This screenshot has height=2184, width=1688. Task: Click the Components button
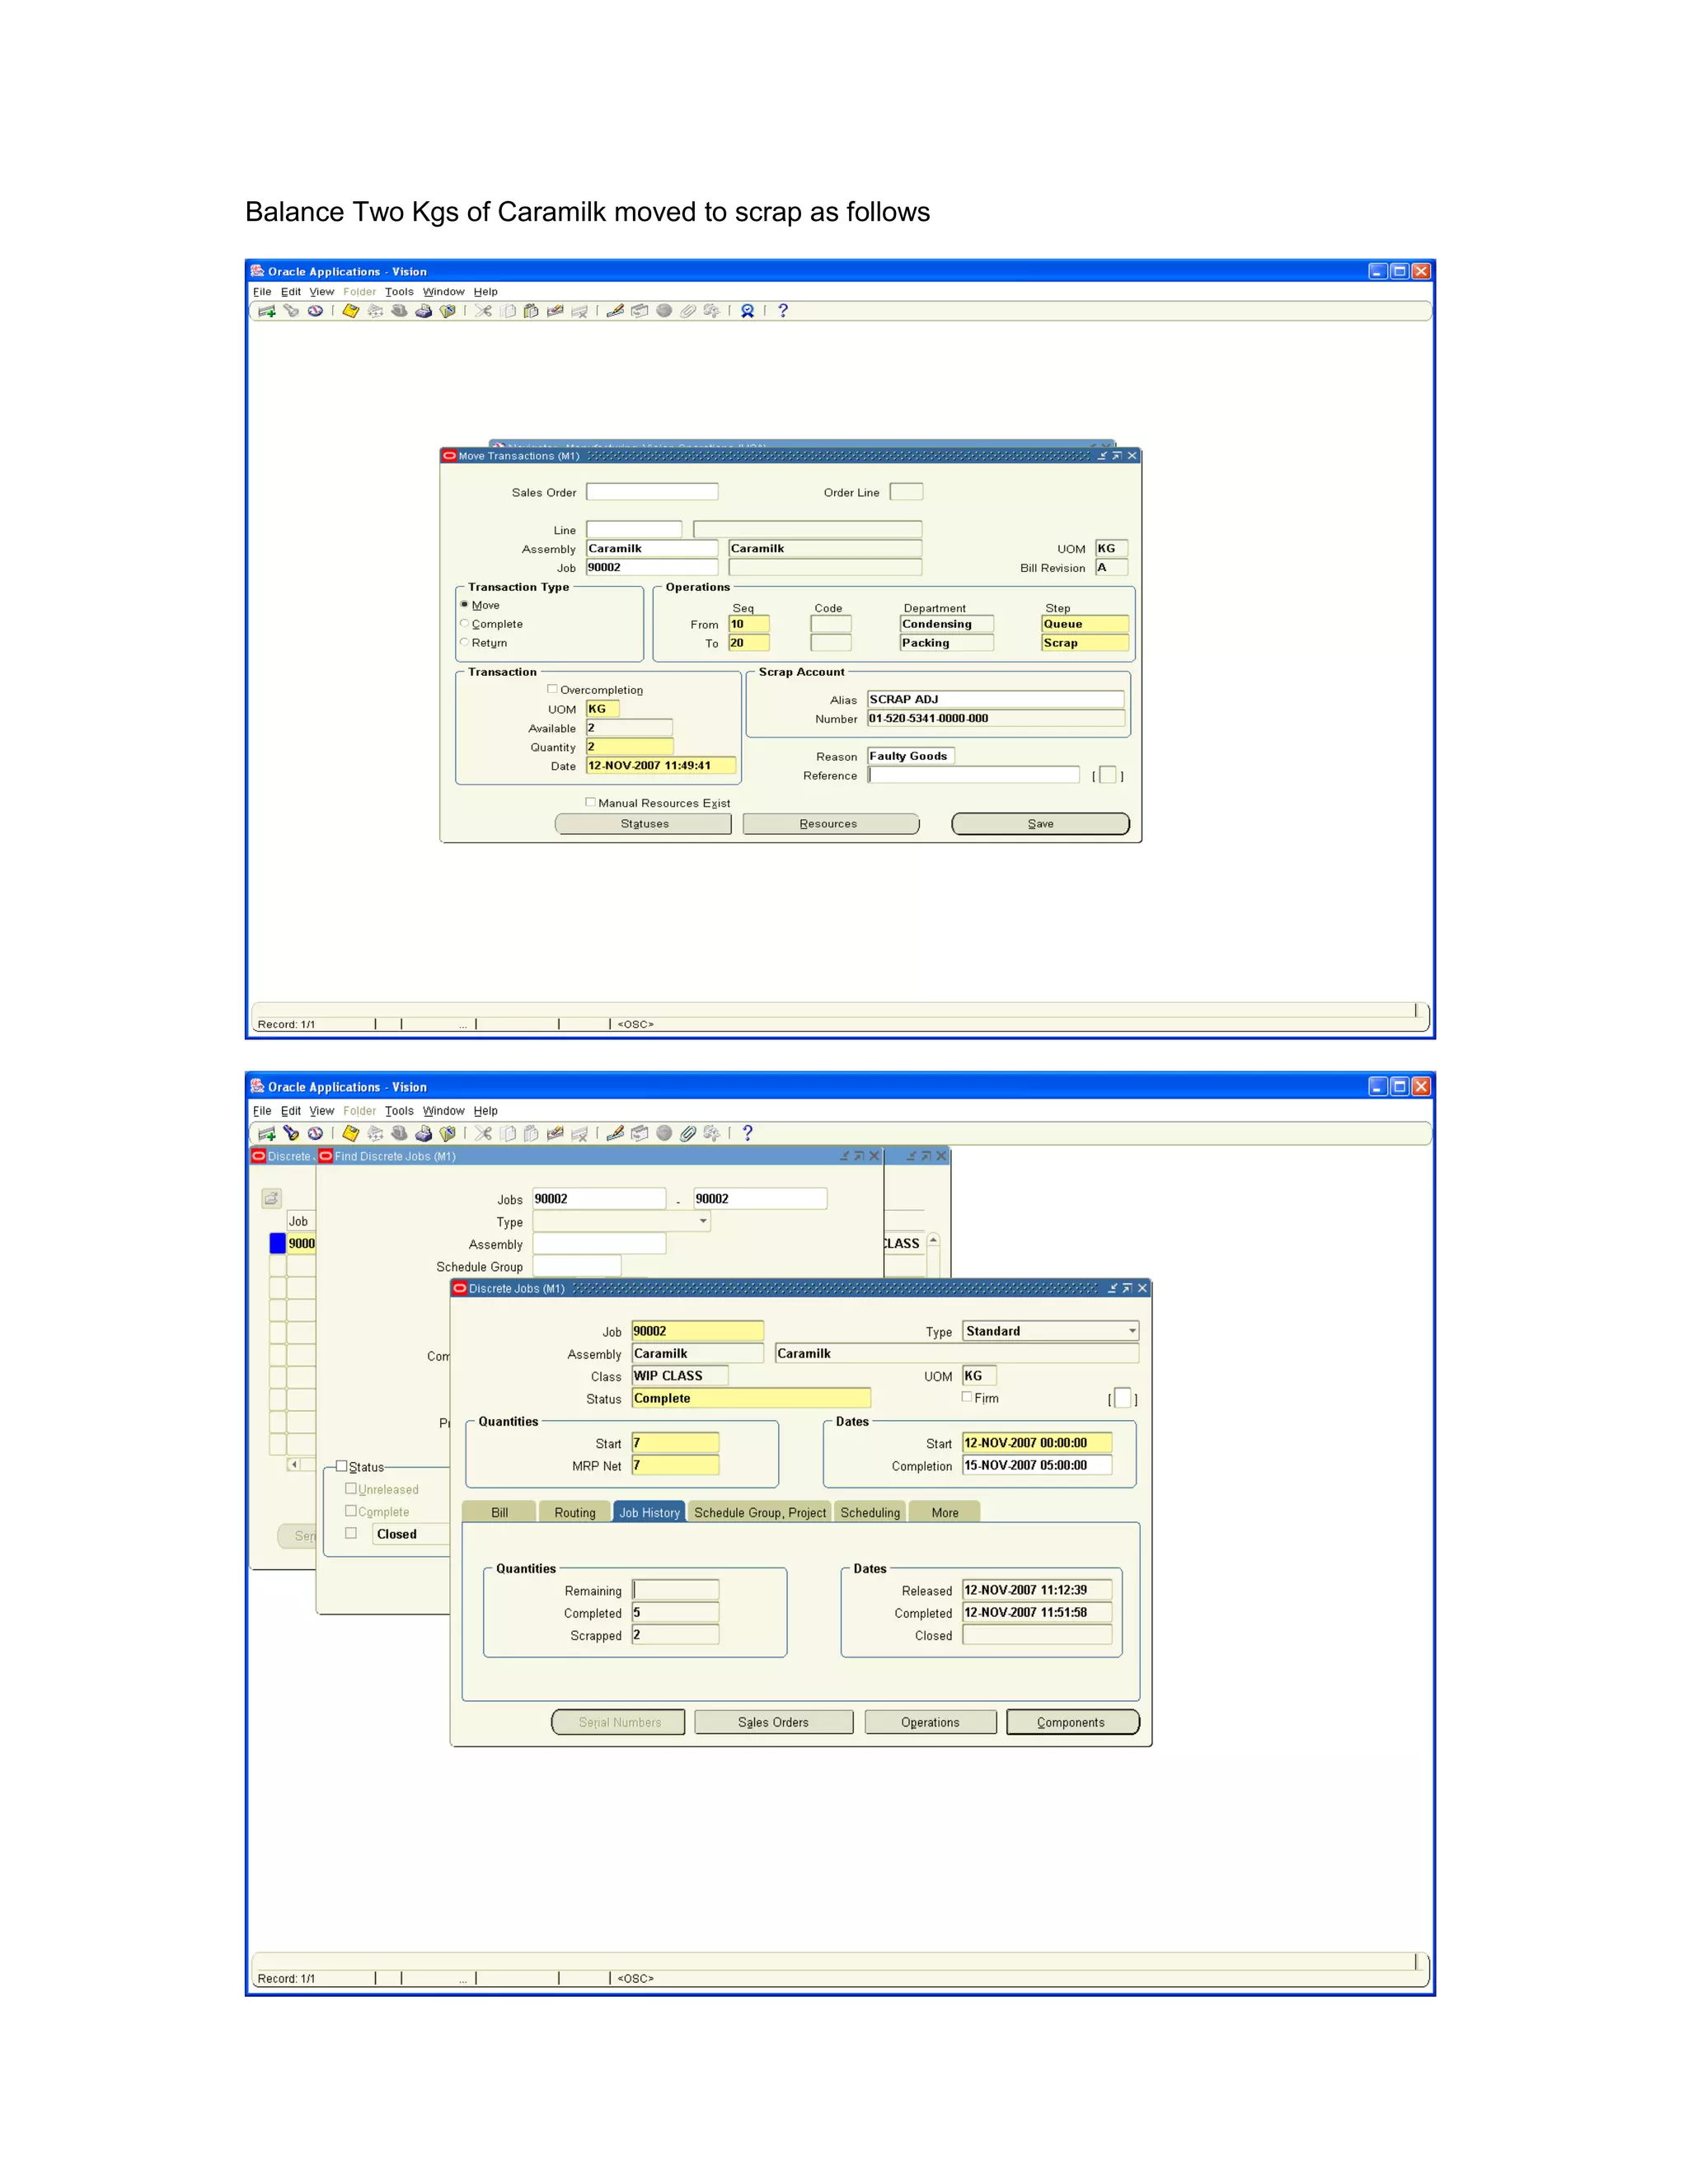pyautogui.click(x=1071, y=1722)
